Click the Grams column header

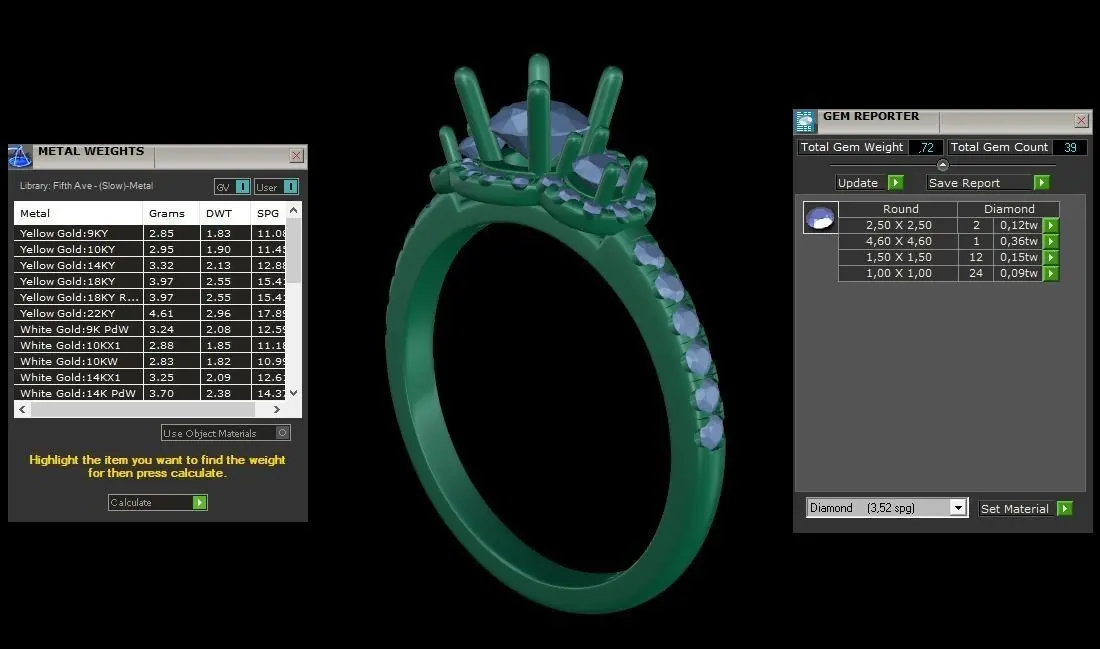click(x=171, y=213)
